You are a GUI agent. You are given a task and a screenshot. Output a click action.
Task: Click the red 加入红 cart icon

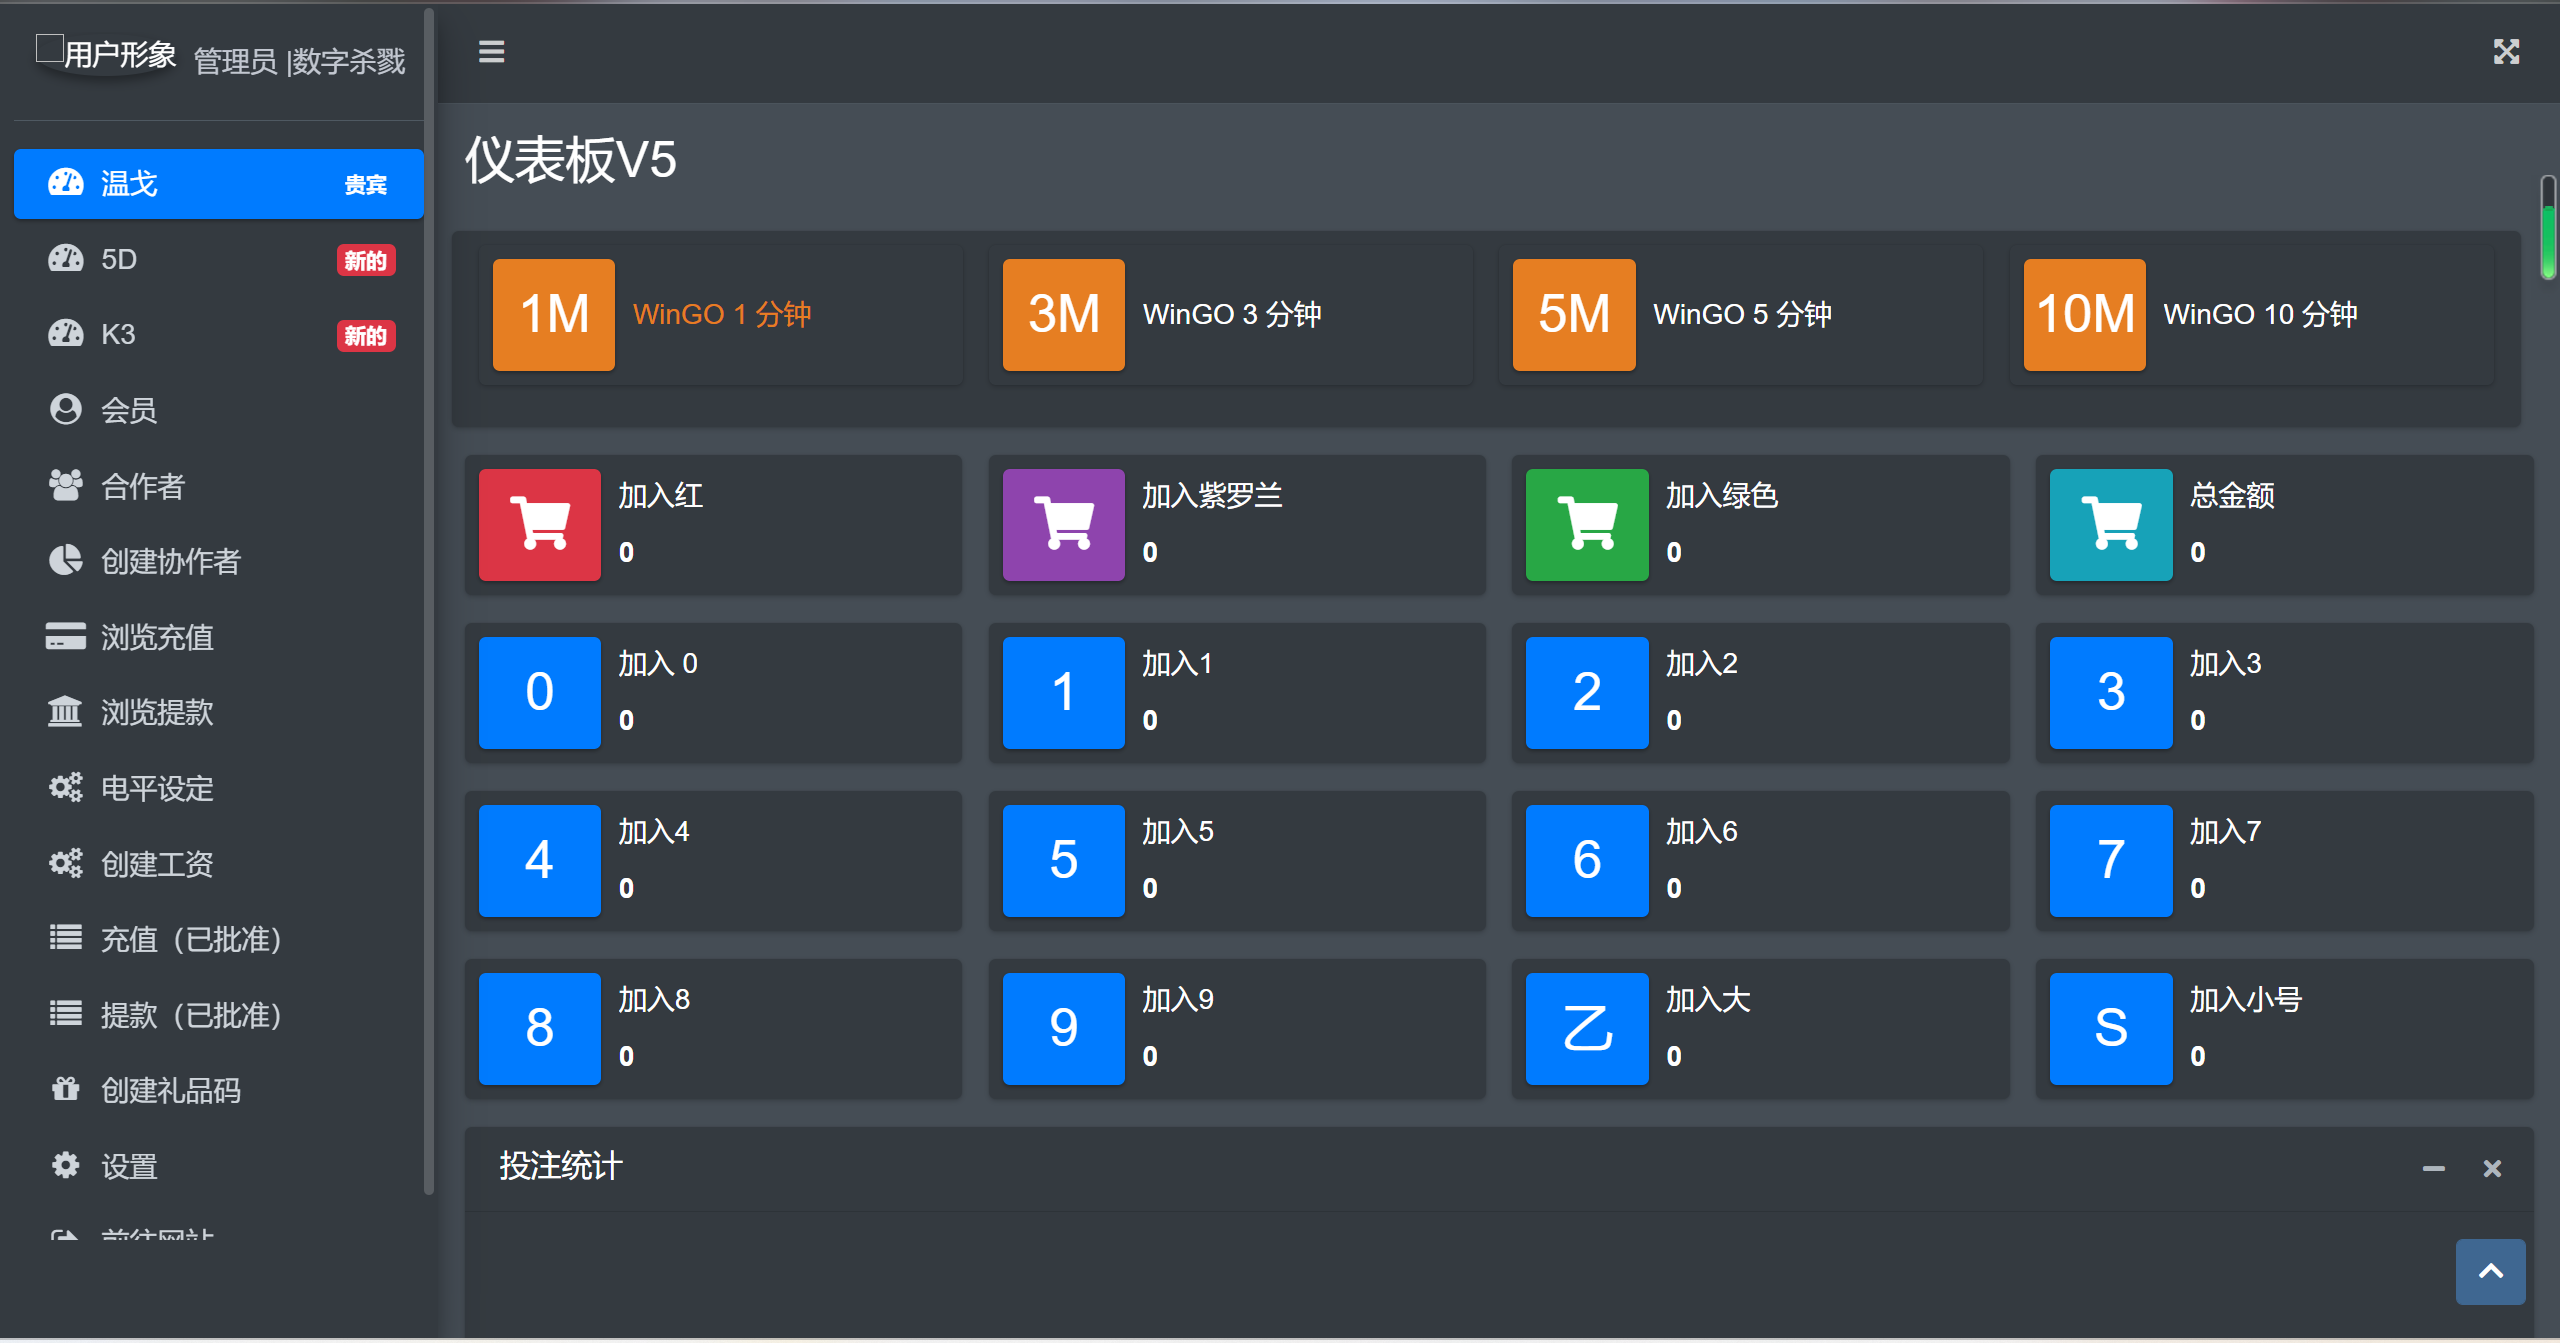click(539, 524)
